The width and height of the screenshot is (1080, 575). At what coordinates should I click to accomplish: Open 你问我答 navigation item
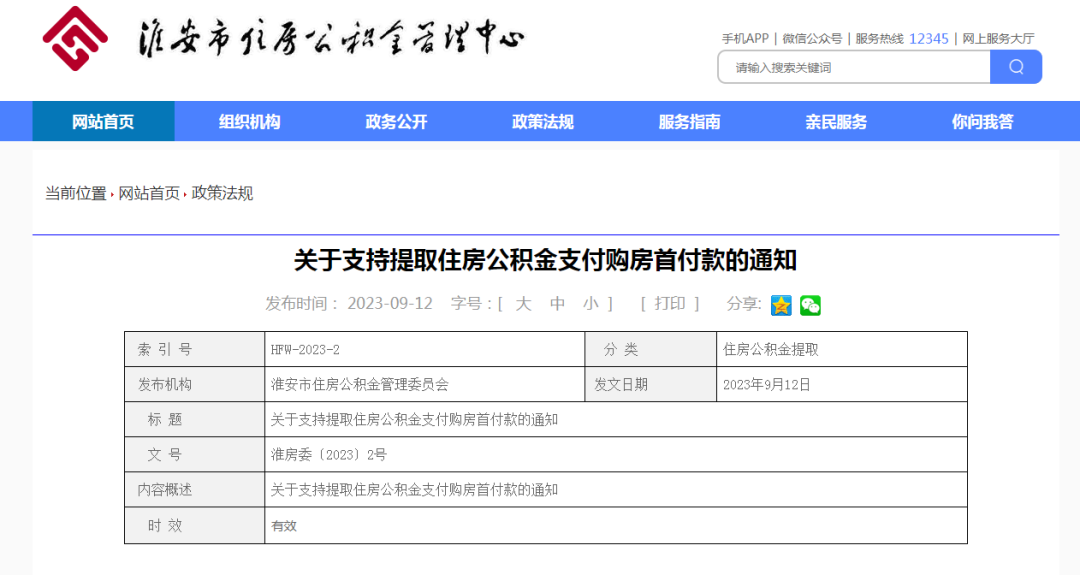pyautogui.click(x=982, y=122)
